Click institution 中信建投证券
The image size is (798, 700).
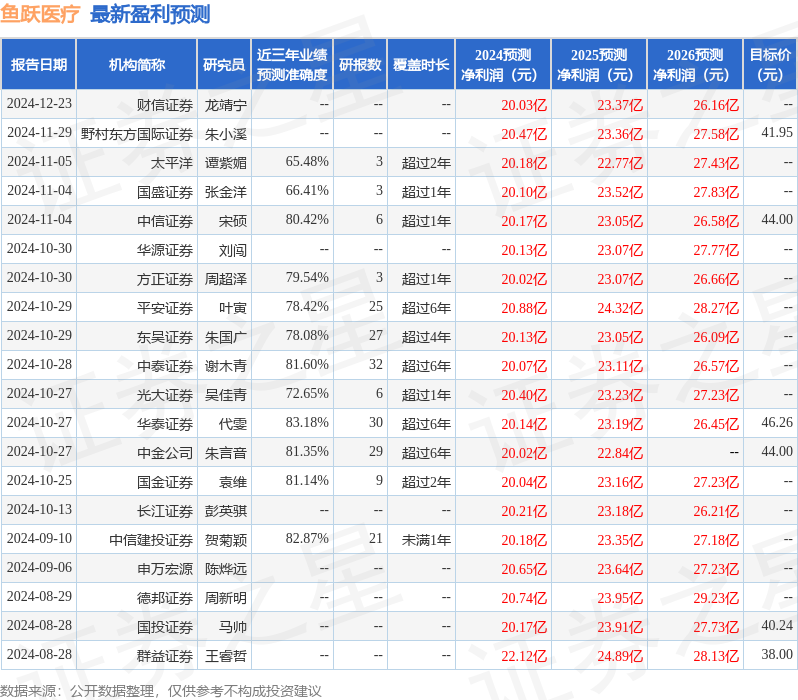[151, 541]
